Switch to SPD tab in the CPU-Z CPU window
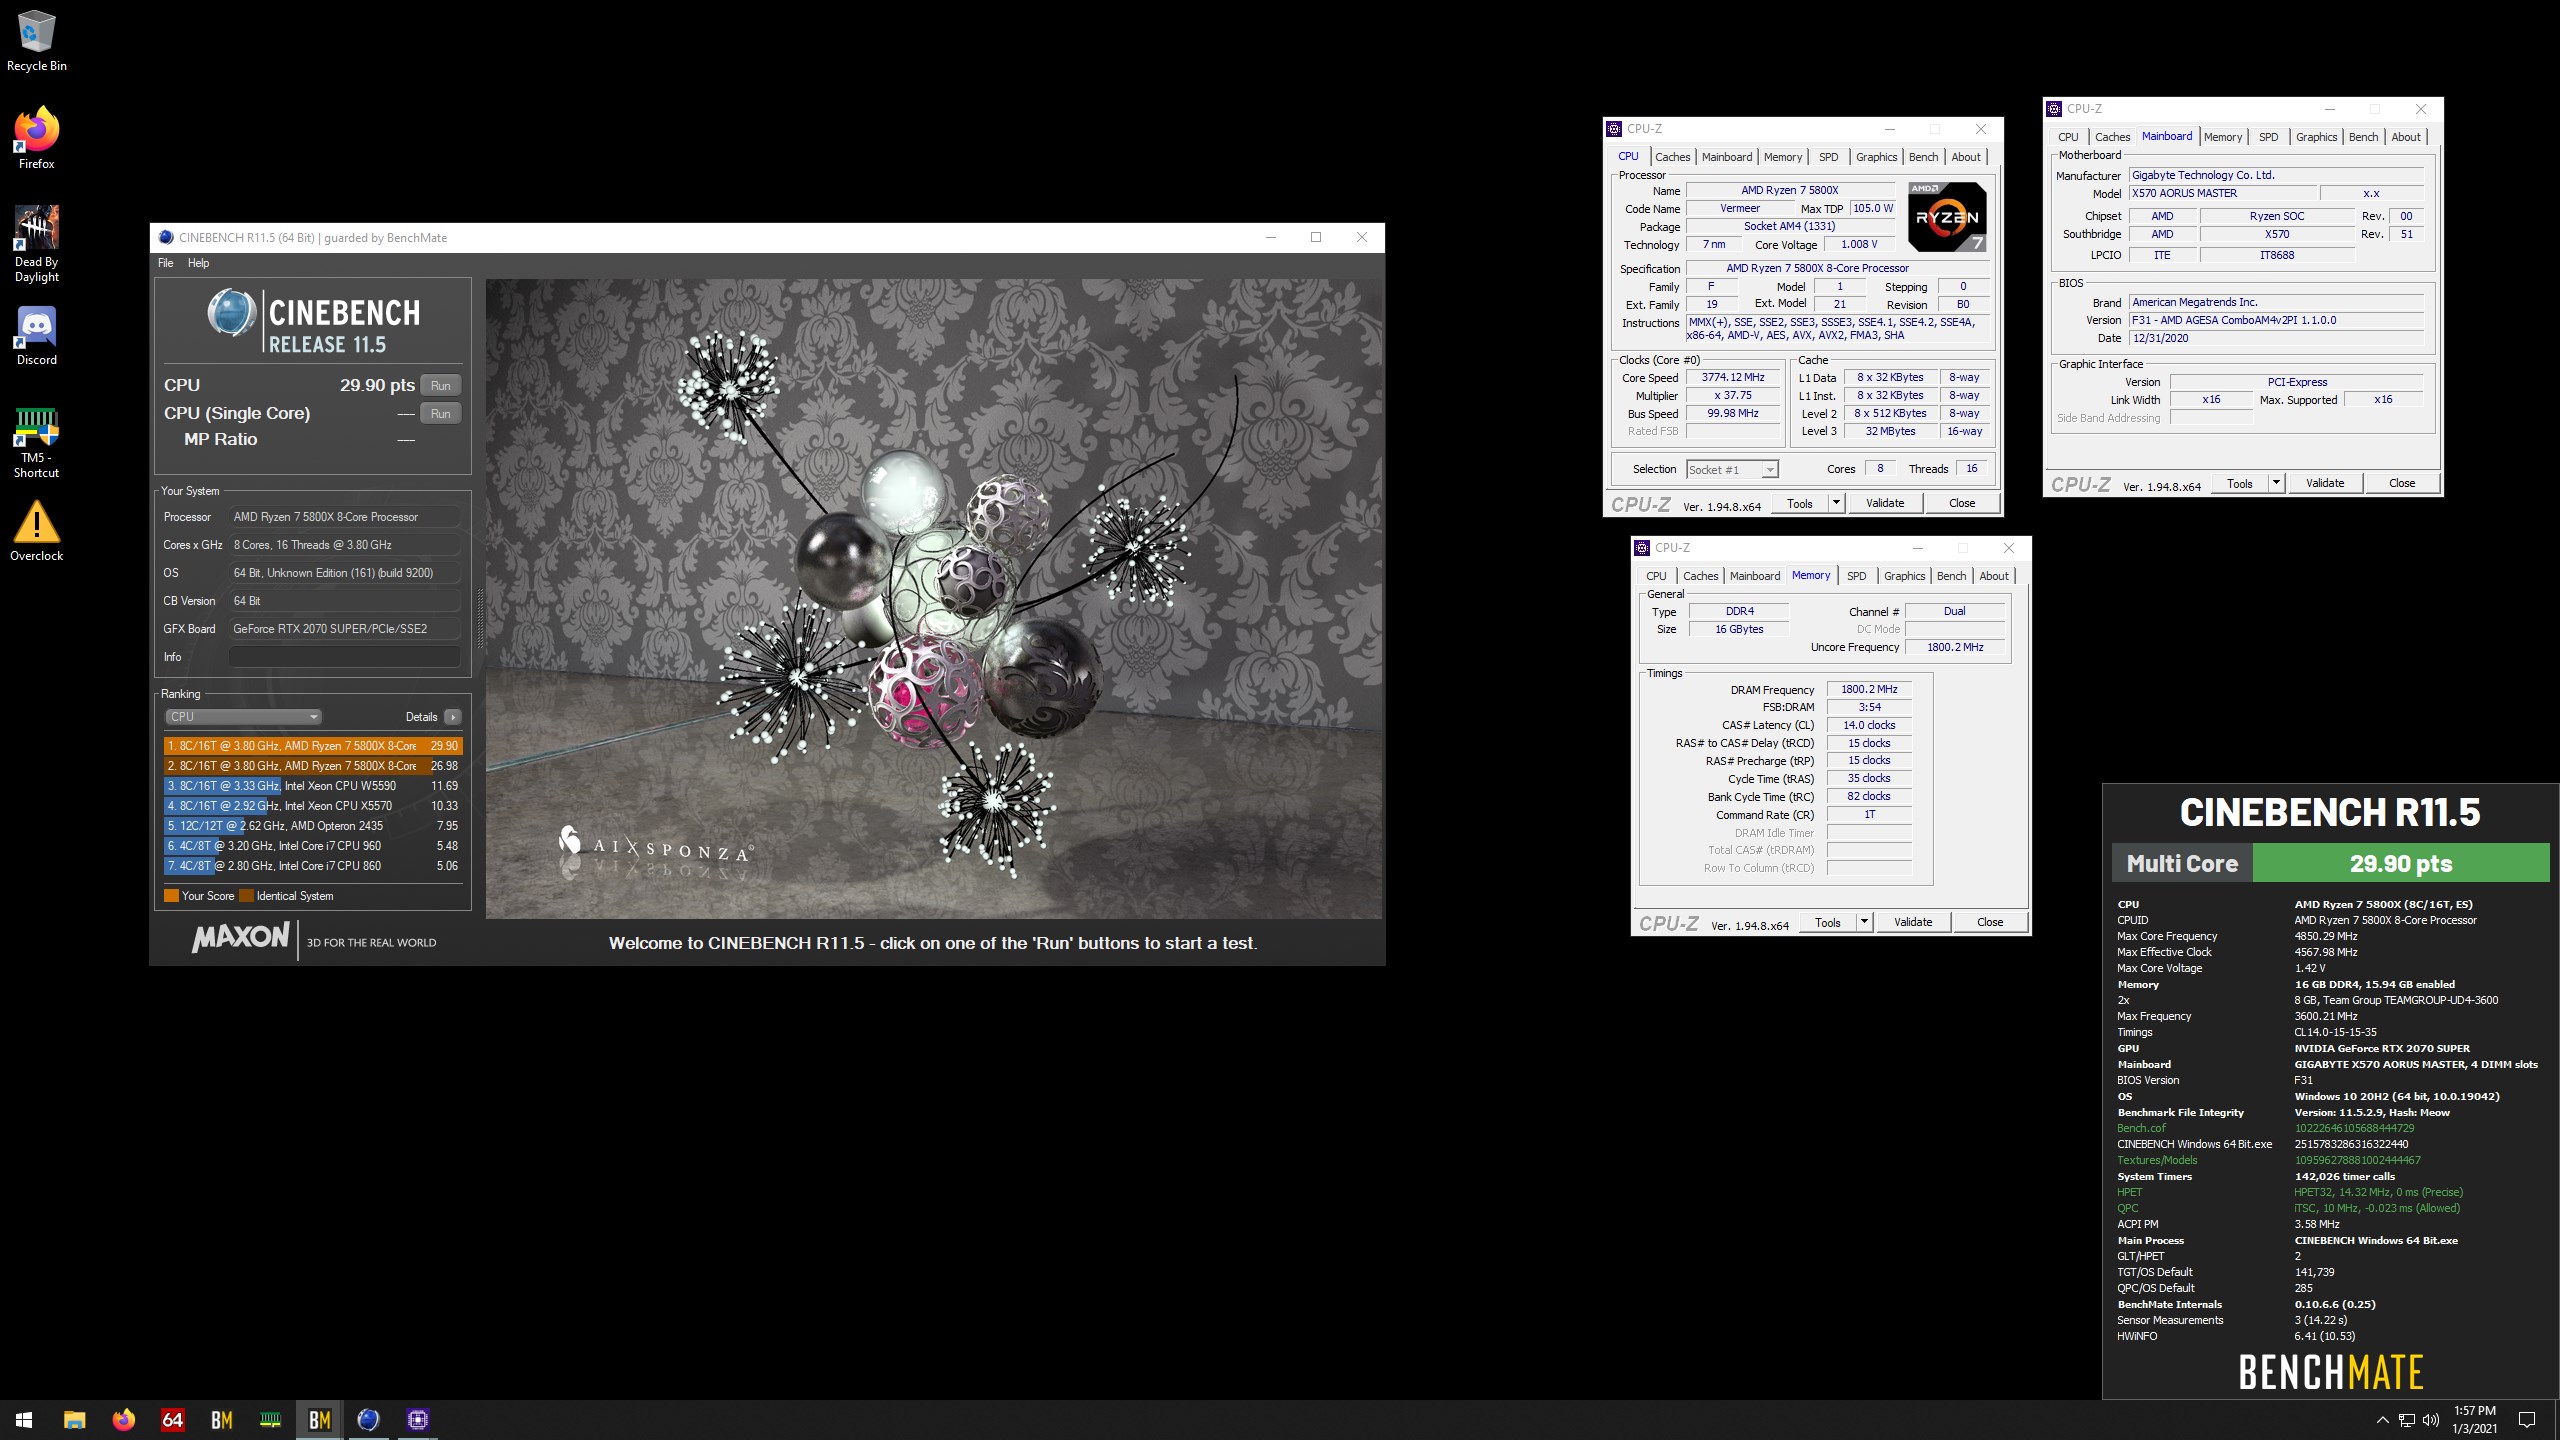 tap(1828, 157)
